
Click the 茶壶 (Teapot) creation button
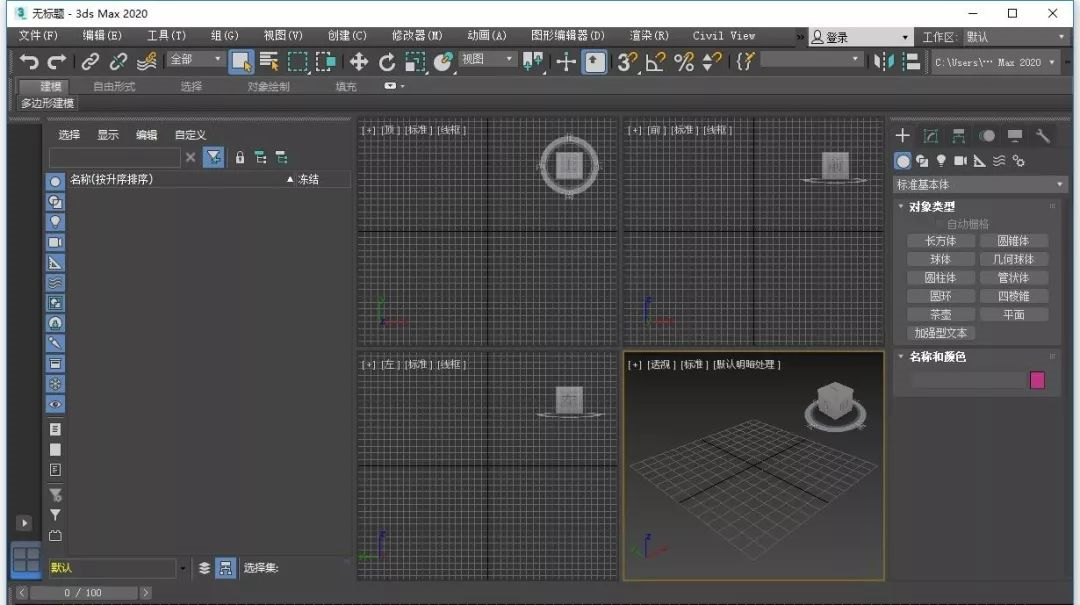(x=940, y=314)
